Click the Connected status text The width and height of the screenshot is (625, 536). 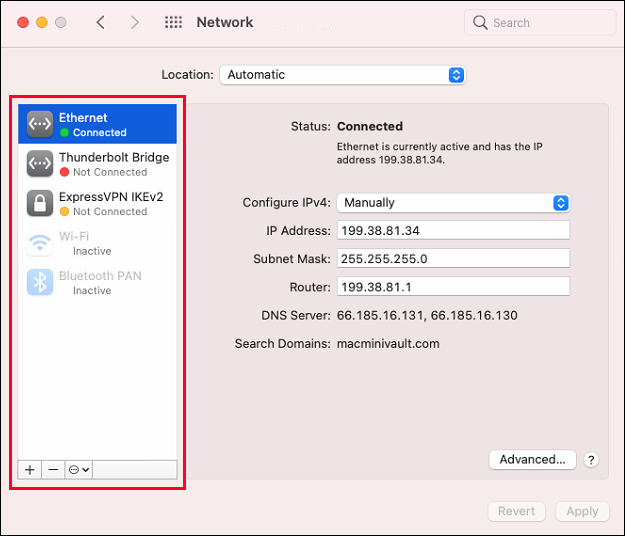coord(370,126)
